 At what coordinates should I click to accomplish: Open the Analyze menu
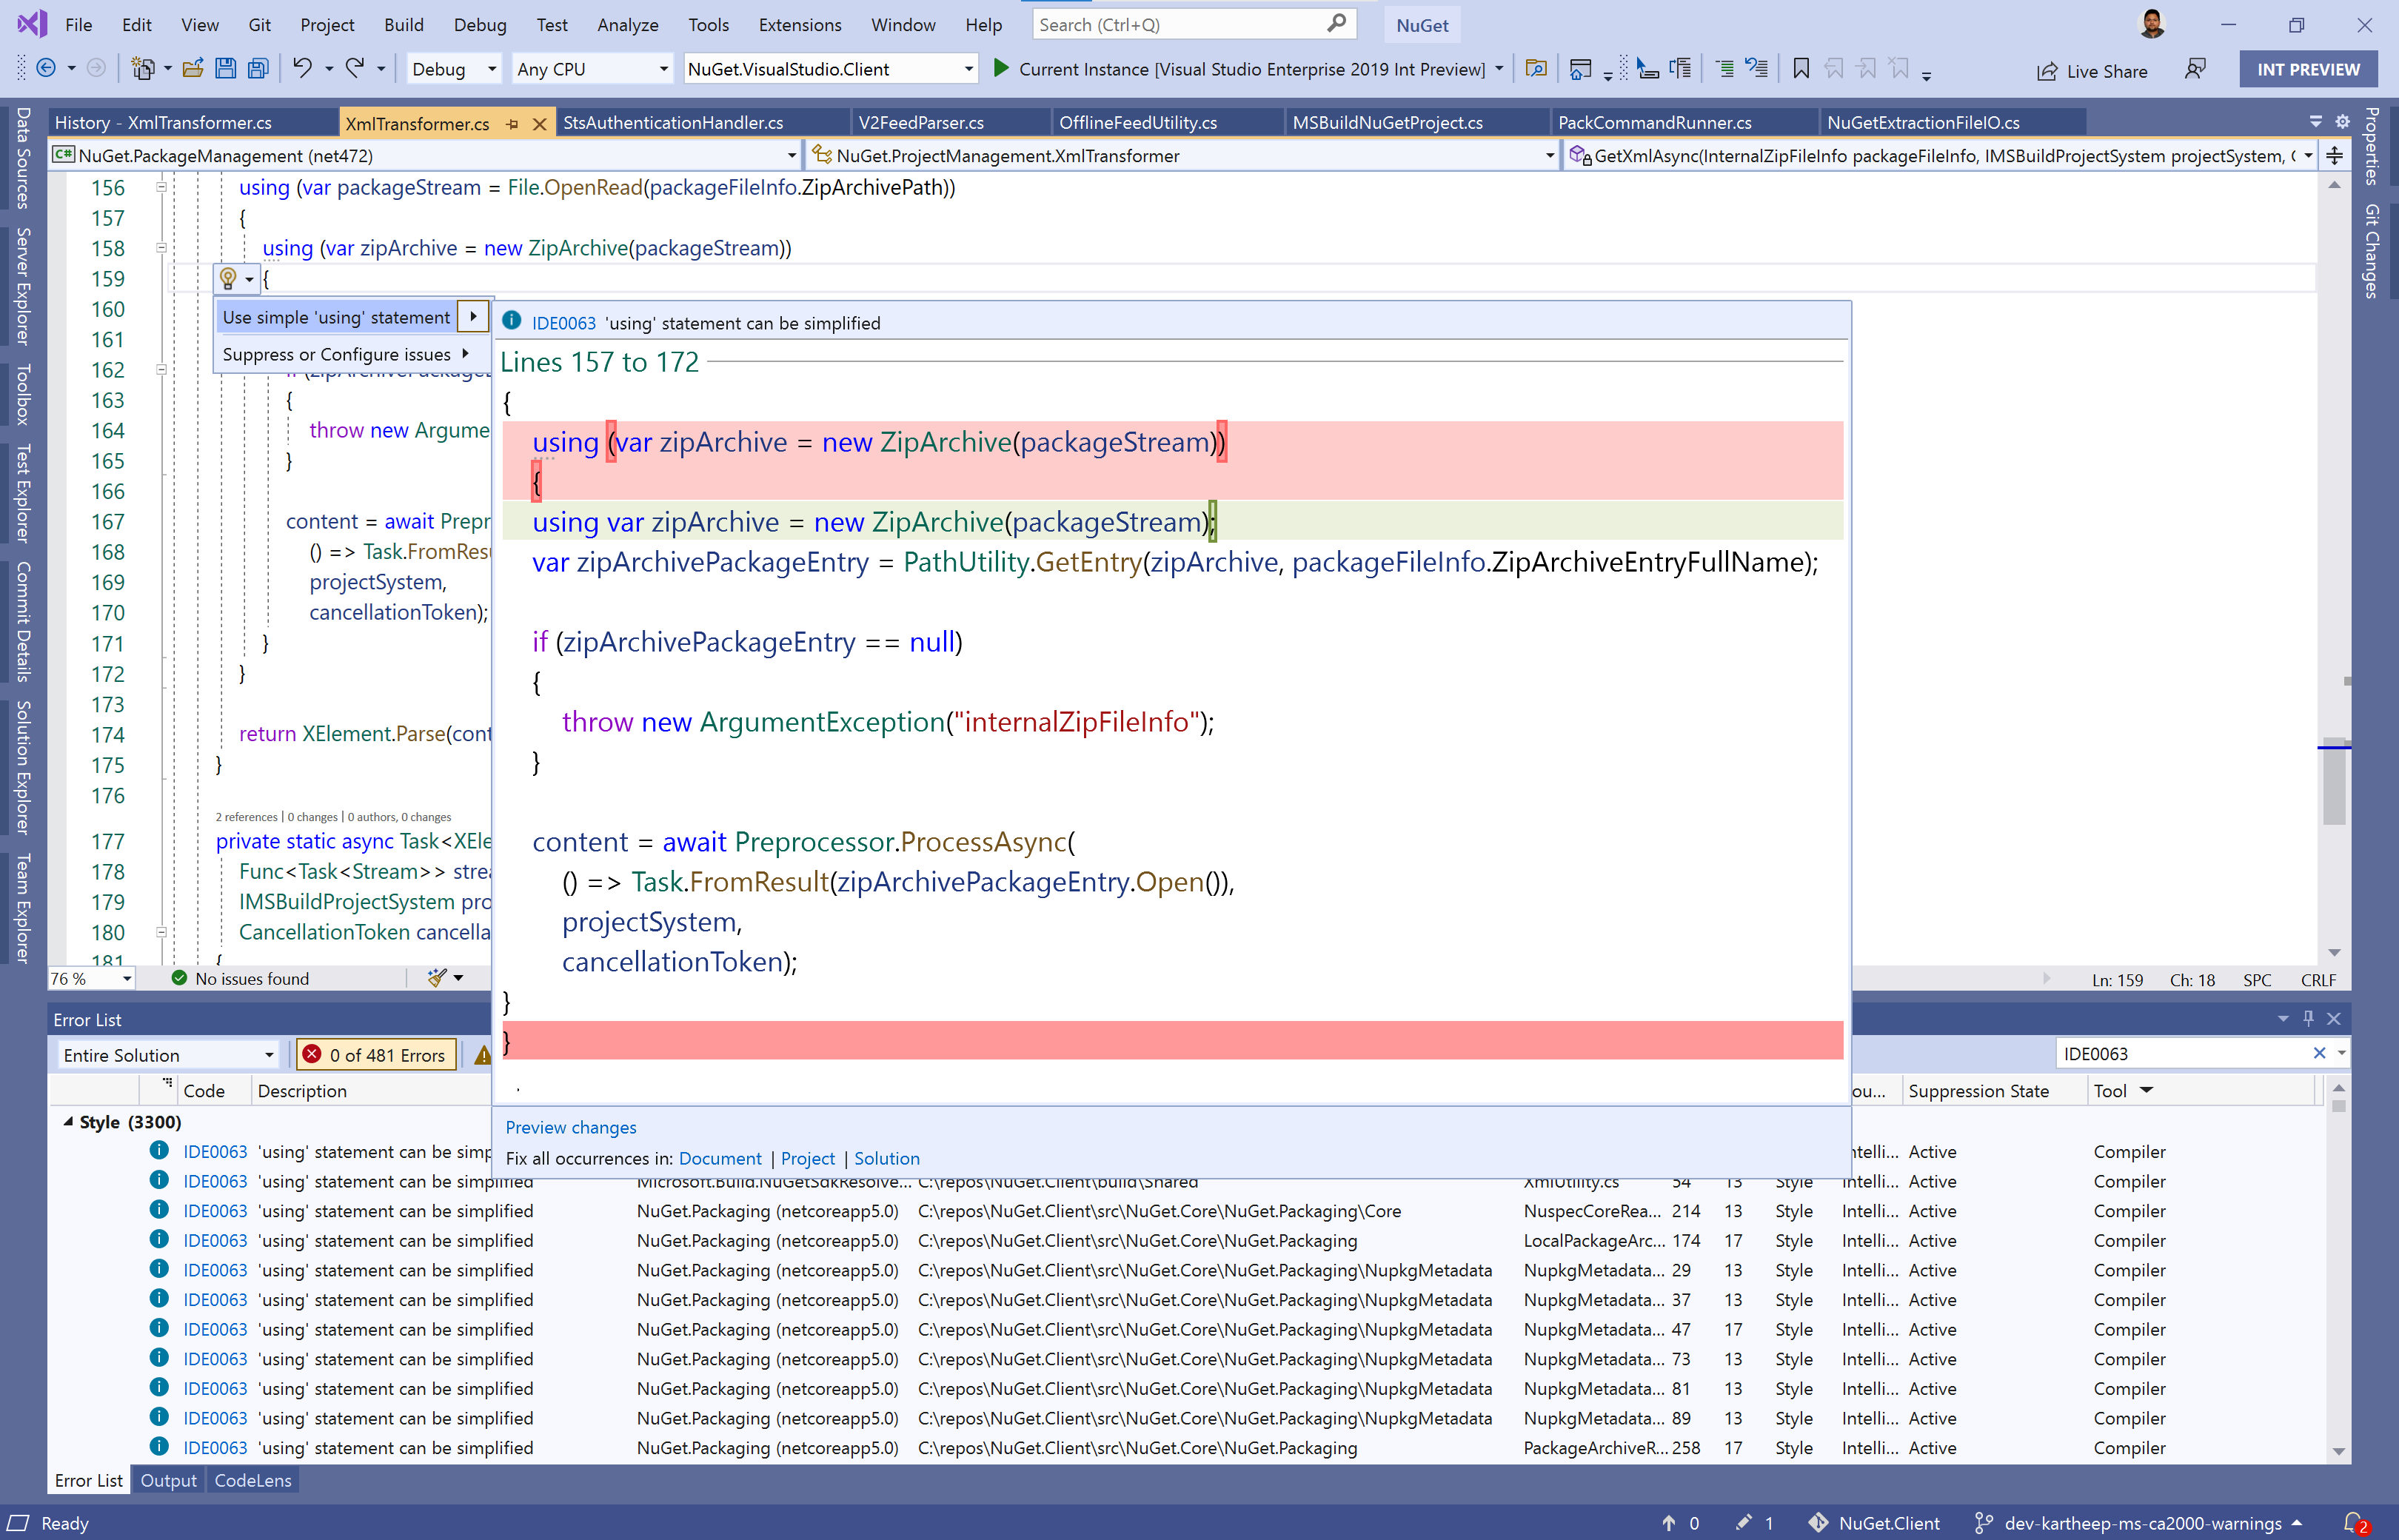tap(627, 24)
